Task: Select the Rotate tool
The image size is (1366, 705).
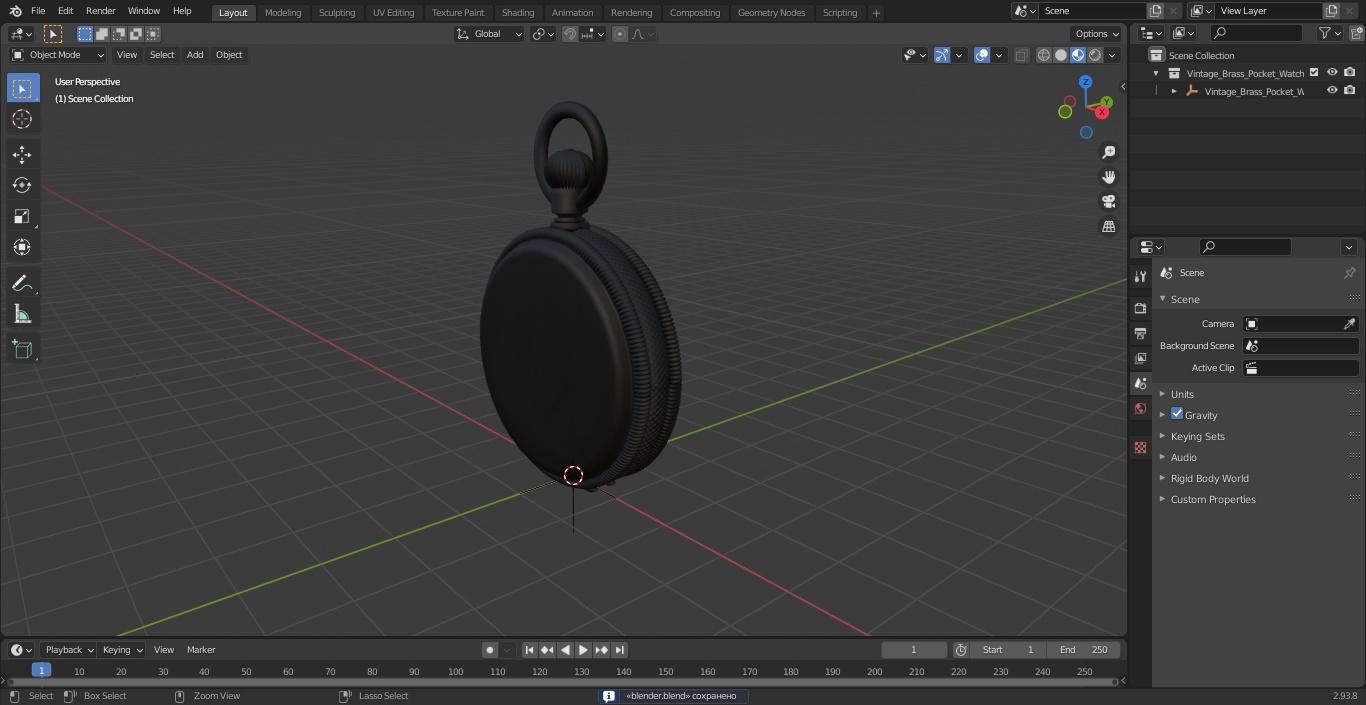Action: (x=22, y=185)
